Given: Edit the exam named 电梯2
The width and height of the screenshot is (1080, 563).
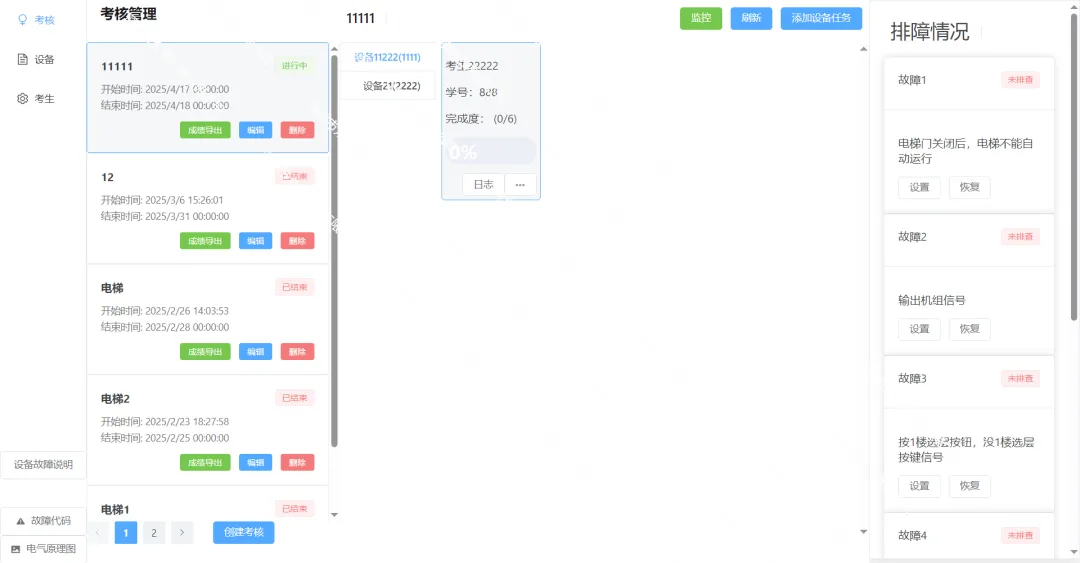Looking at the screenshot, I should tap(256, 462).
